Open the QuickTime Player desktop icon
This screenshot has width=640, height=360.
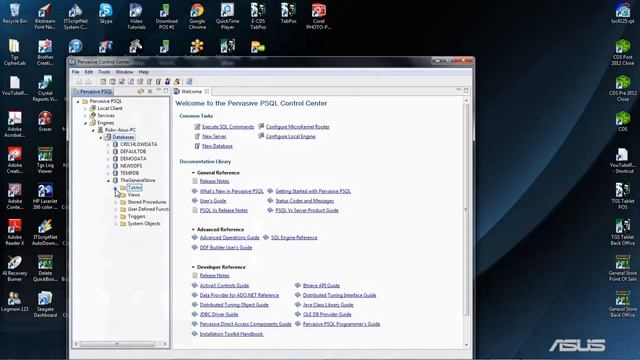(227, 16)
